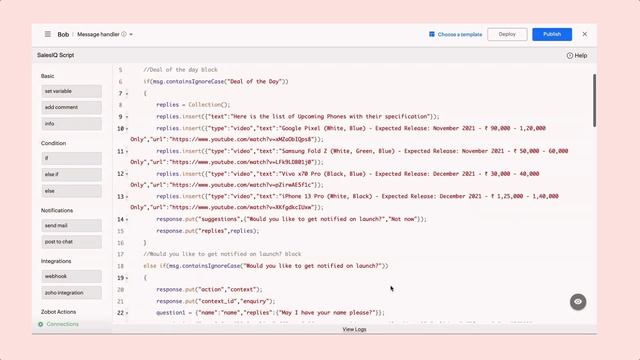Collapse the code fold at line 14

[127, 220]
